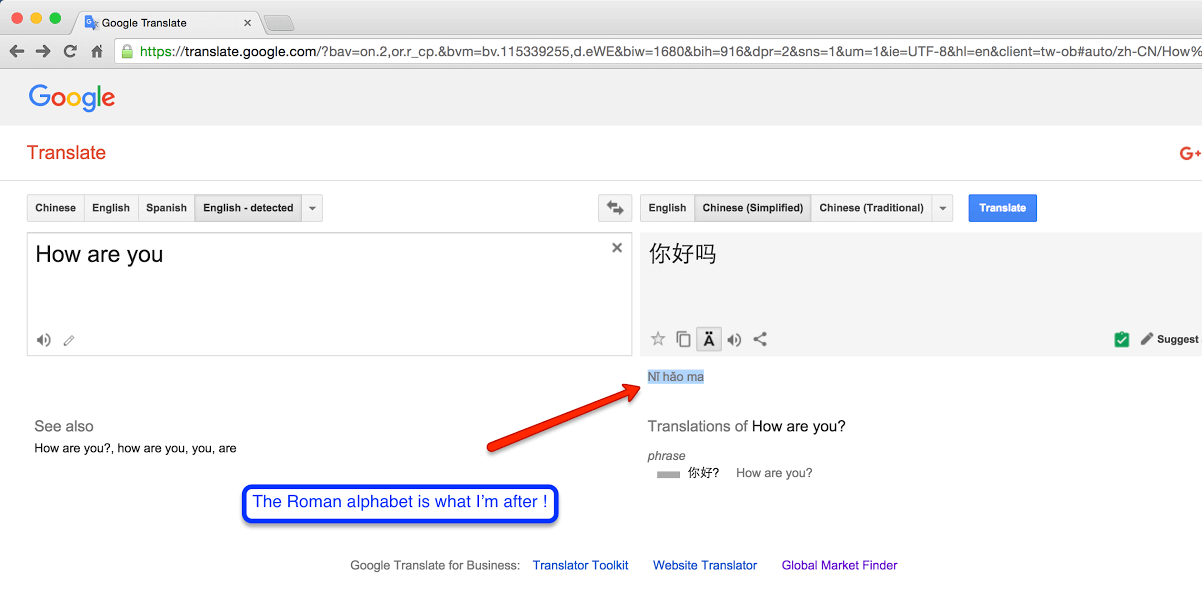This screenshot has height=598, width=1202.
Task: Click the translated text 你好吗
Action: click(683, 254)
